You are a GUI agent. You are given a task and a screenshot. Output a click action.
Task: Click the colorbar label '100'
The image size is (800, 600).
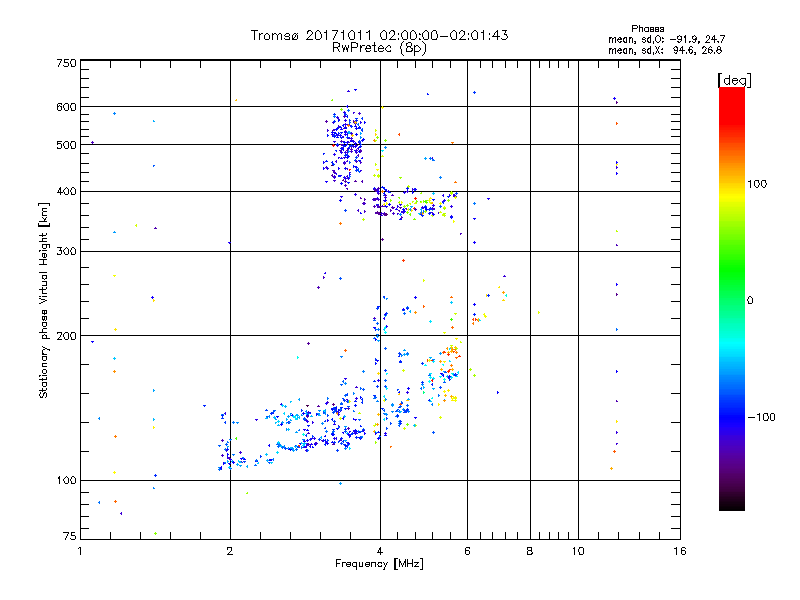(757, 184)
